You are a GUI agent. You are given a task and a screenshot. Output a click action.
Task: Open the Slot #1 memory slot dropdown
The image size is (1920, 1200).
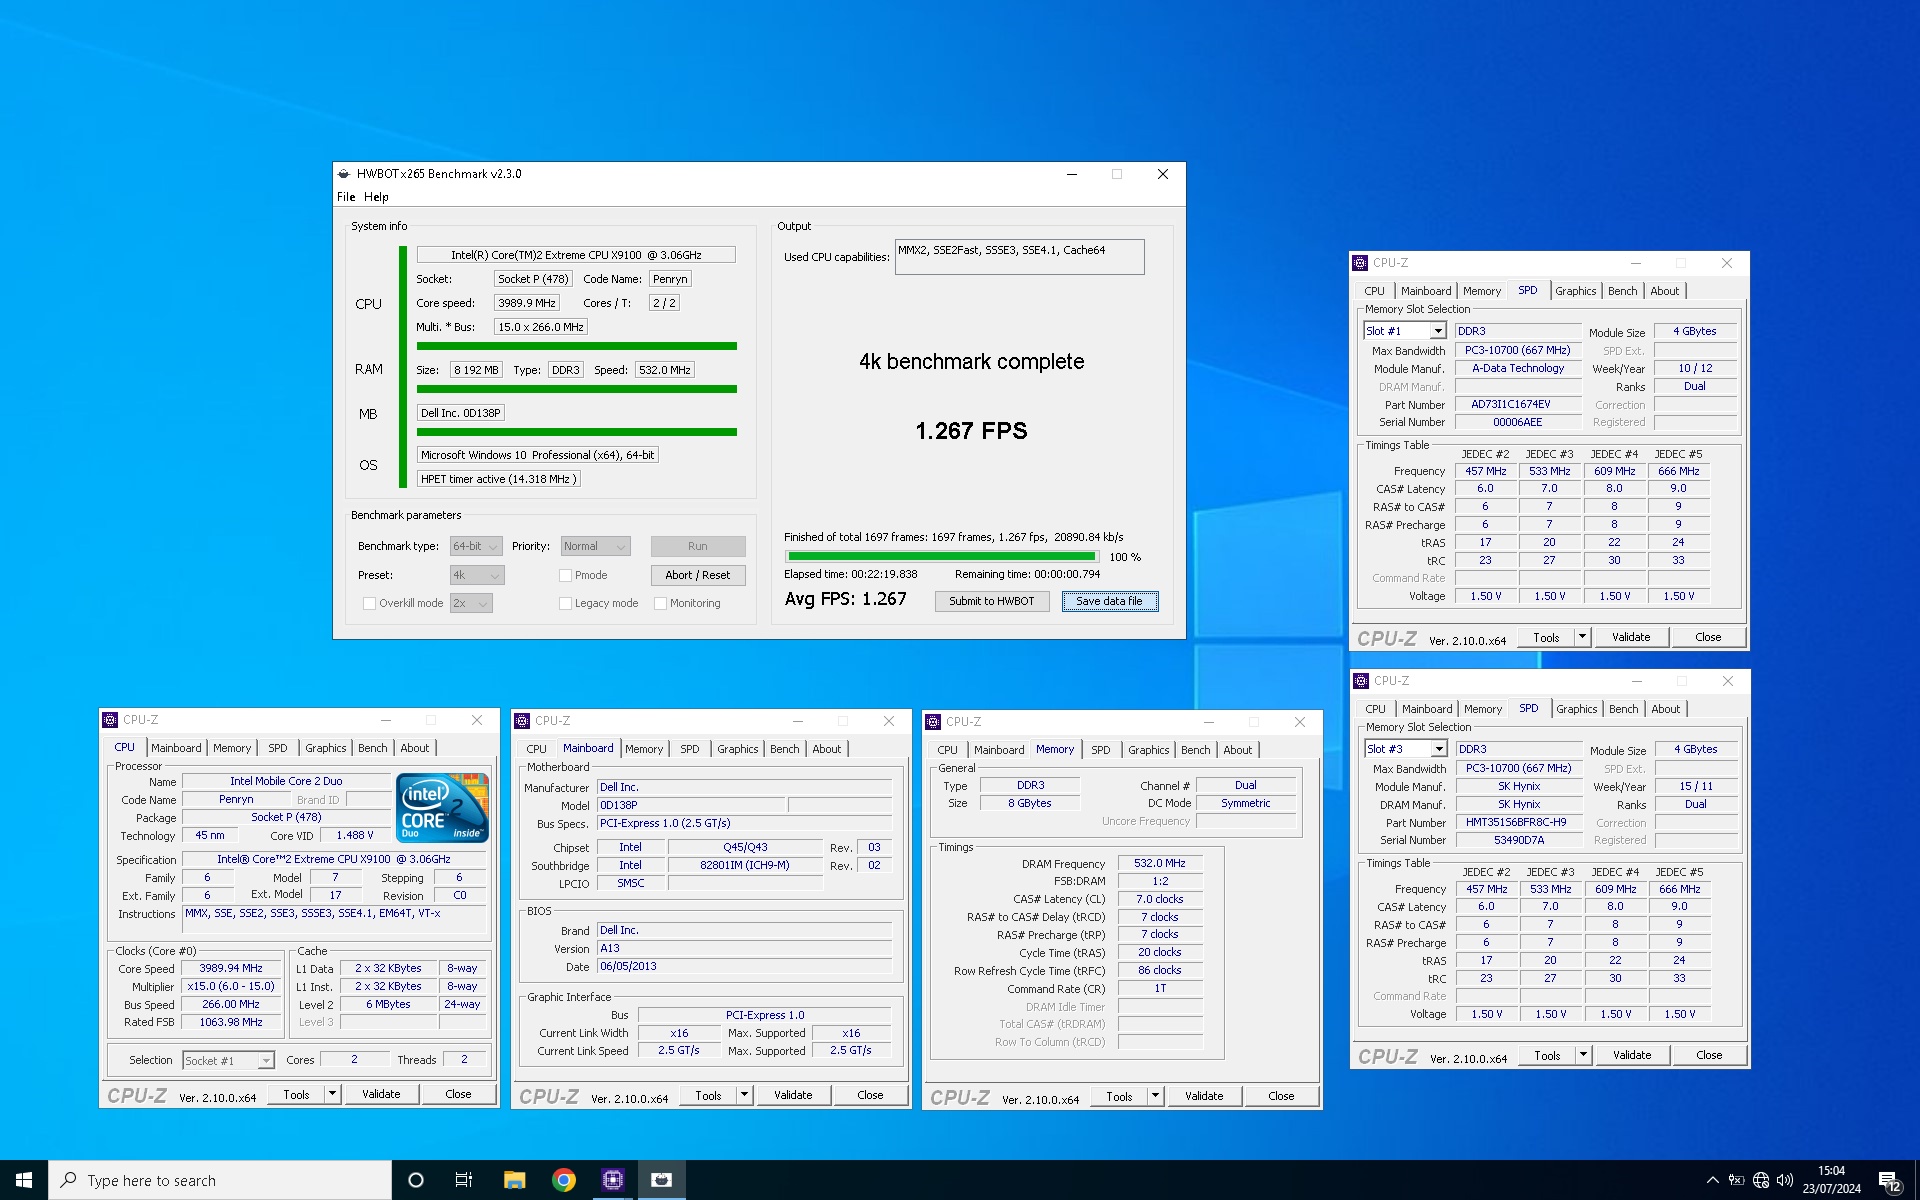pyautogui.click(x=1404, y=331)
